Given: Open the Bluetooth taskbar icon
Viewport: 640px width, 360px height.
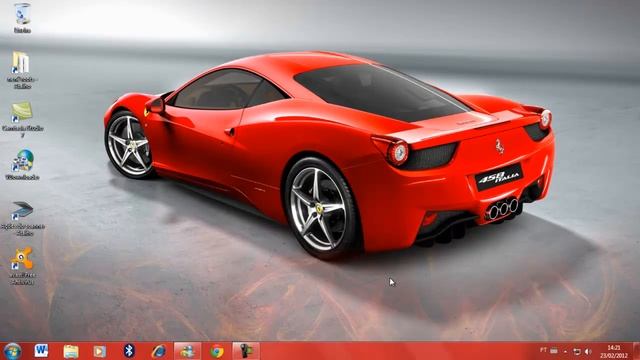Looking at the screenshot, I should coord(129,351).
